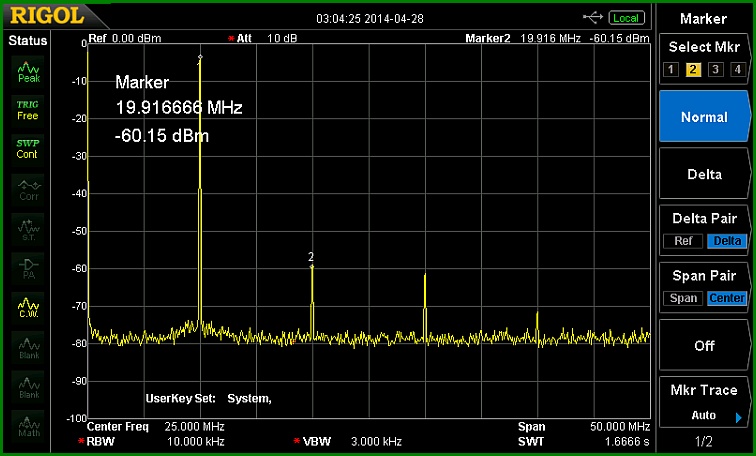Click the Marker2 19.916 MHz readout
The image size is (756, 456).
[x=557, y=38]
